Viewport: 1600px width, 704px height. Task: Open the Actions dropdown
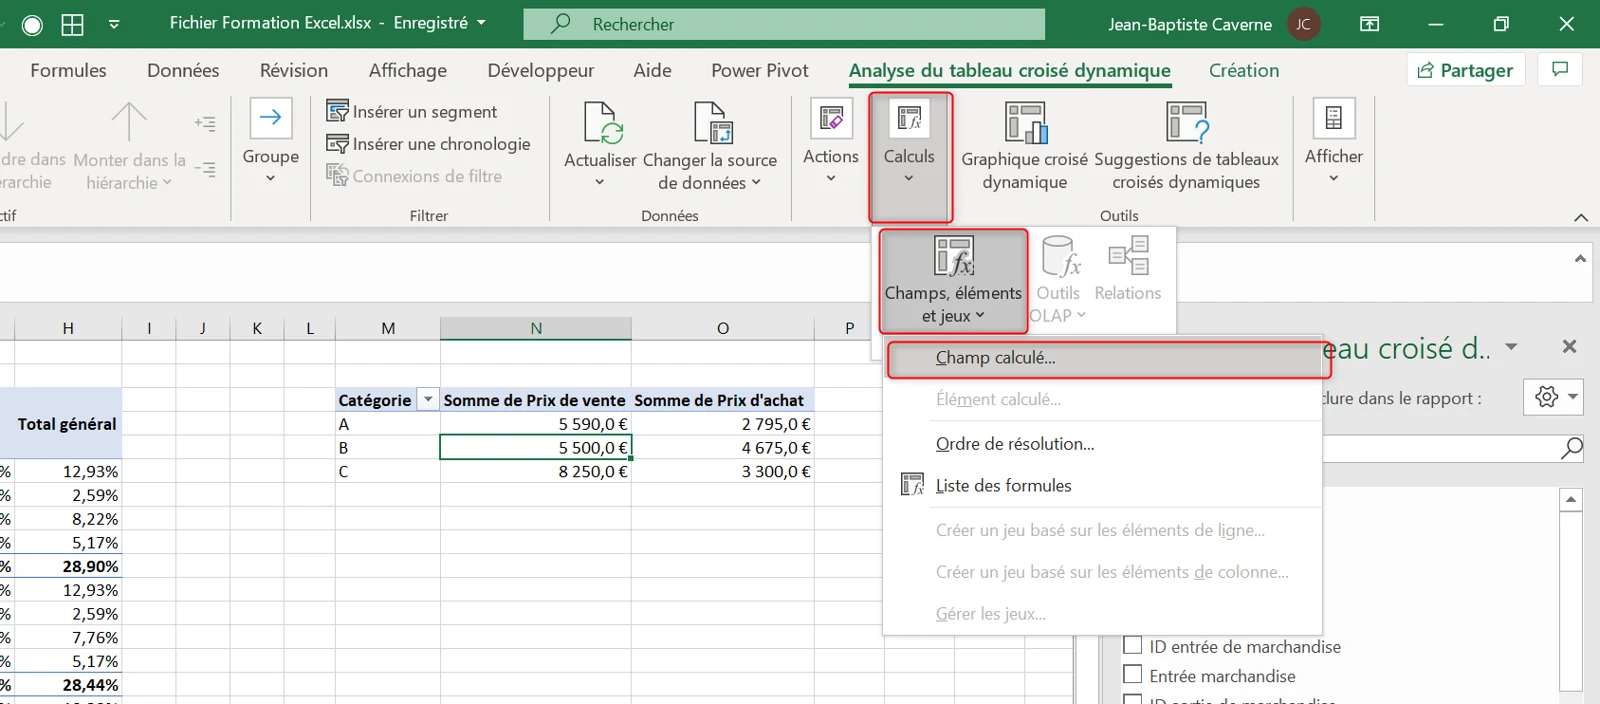pos(831,145)
